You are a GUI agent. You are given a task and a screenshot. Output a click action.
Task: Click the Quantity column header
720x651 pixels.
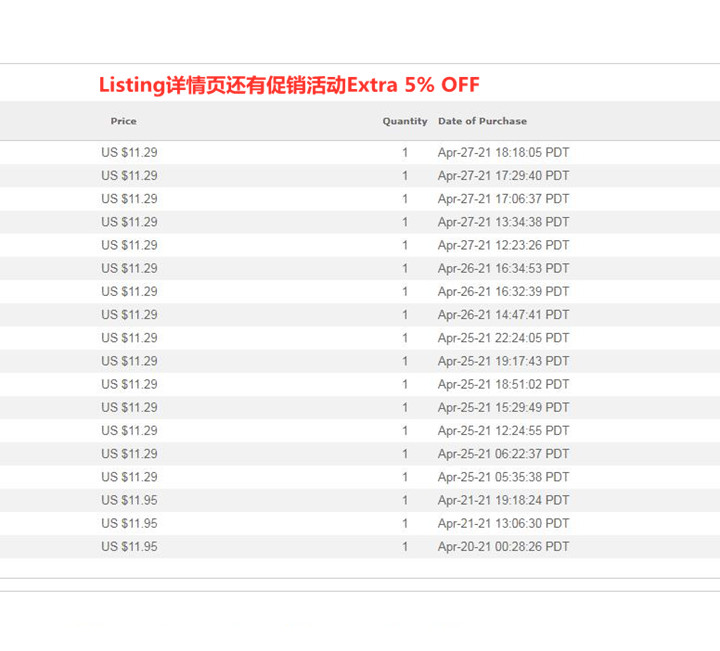click(x=405, y=121)
